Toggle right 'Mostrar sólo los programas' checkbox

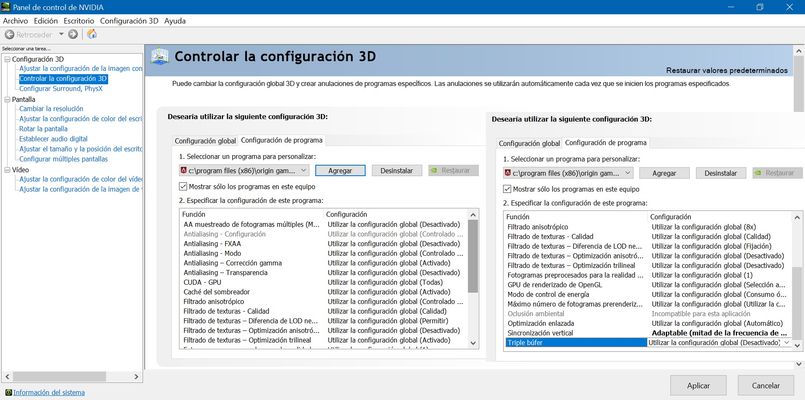pos(507,189)
